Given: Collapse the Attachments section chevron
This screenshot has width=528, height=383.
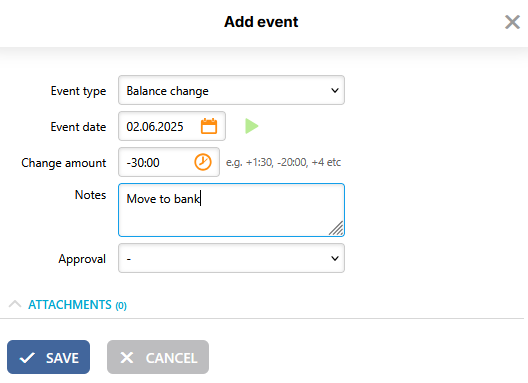Looking at the screenshot, I should click(x=15, y=304).
